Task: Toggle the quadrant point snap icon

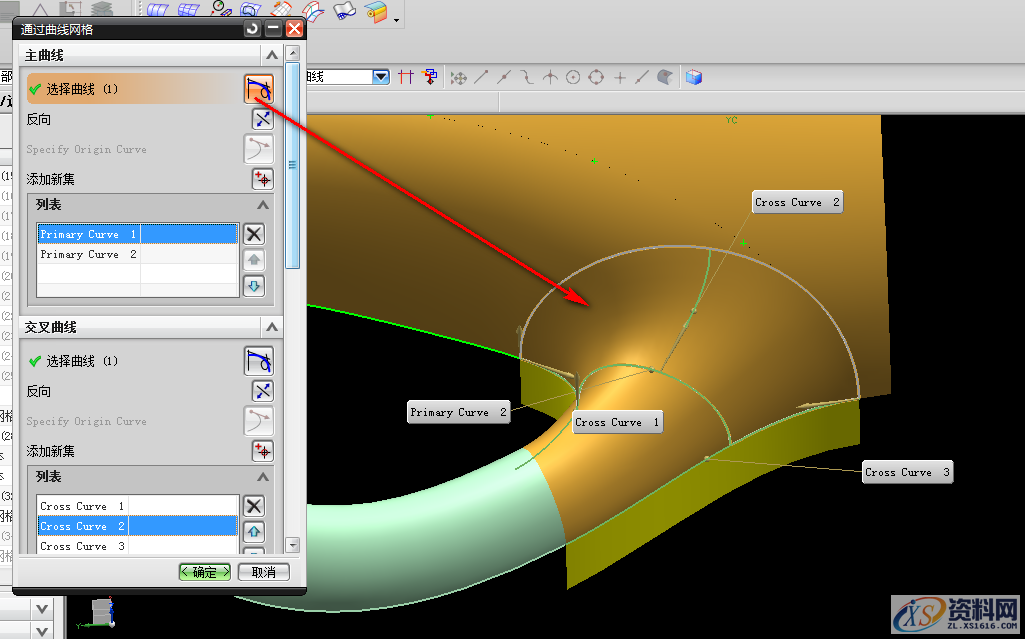Action: tap(597, 77)
